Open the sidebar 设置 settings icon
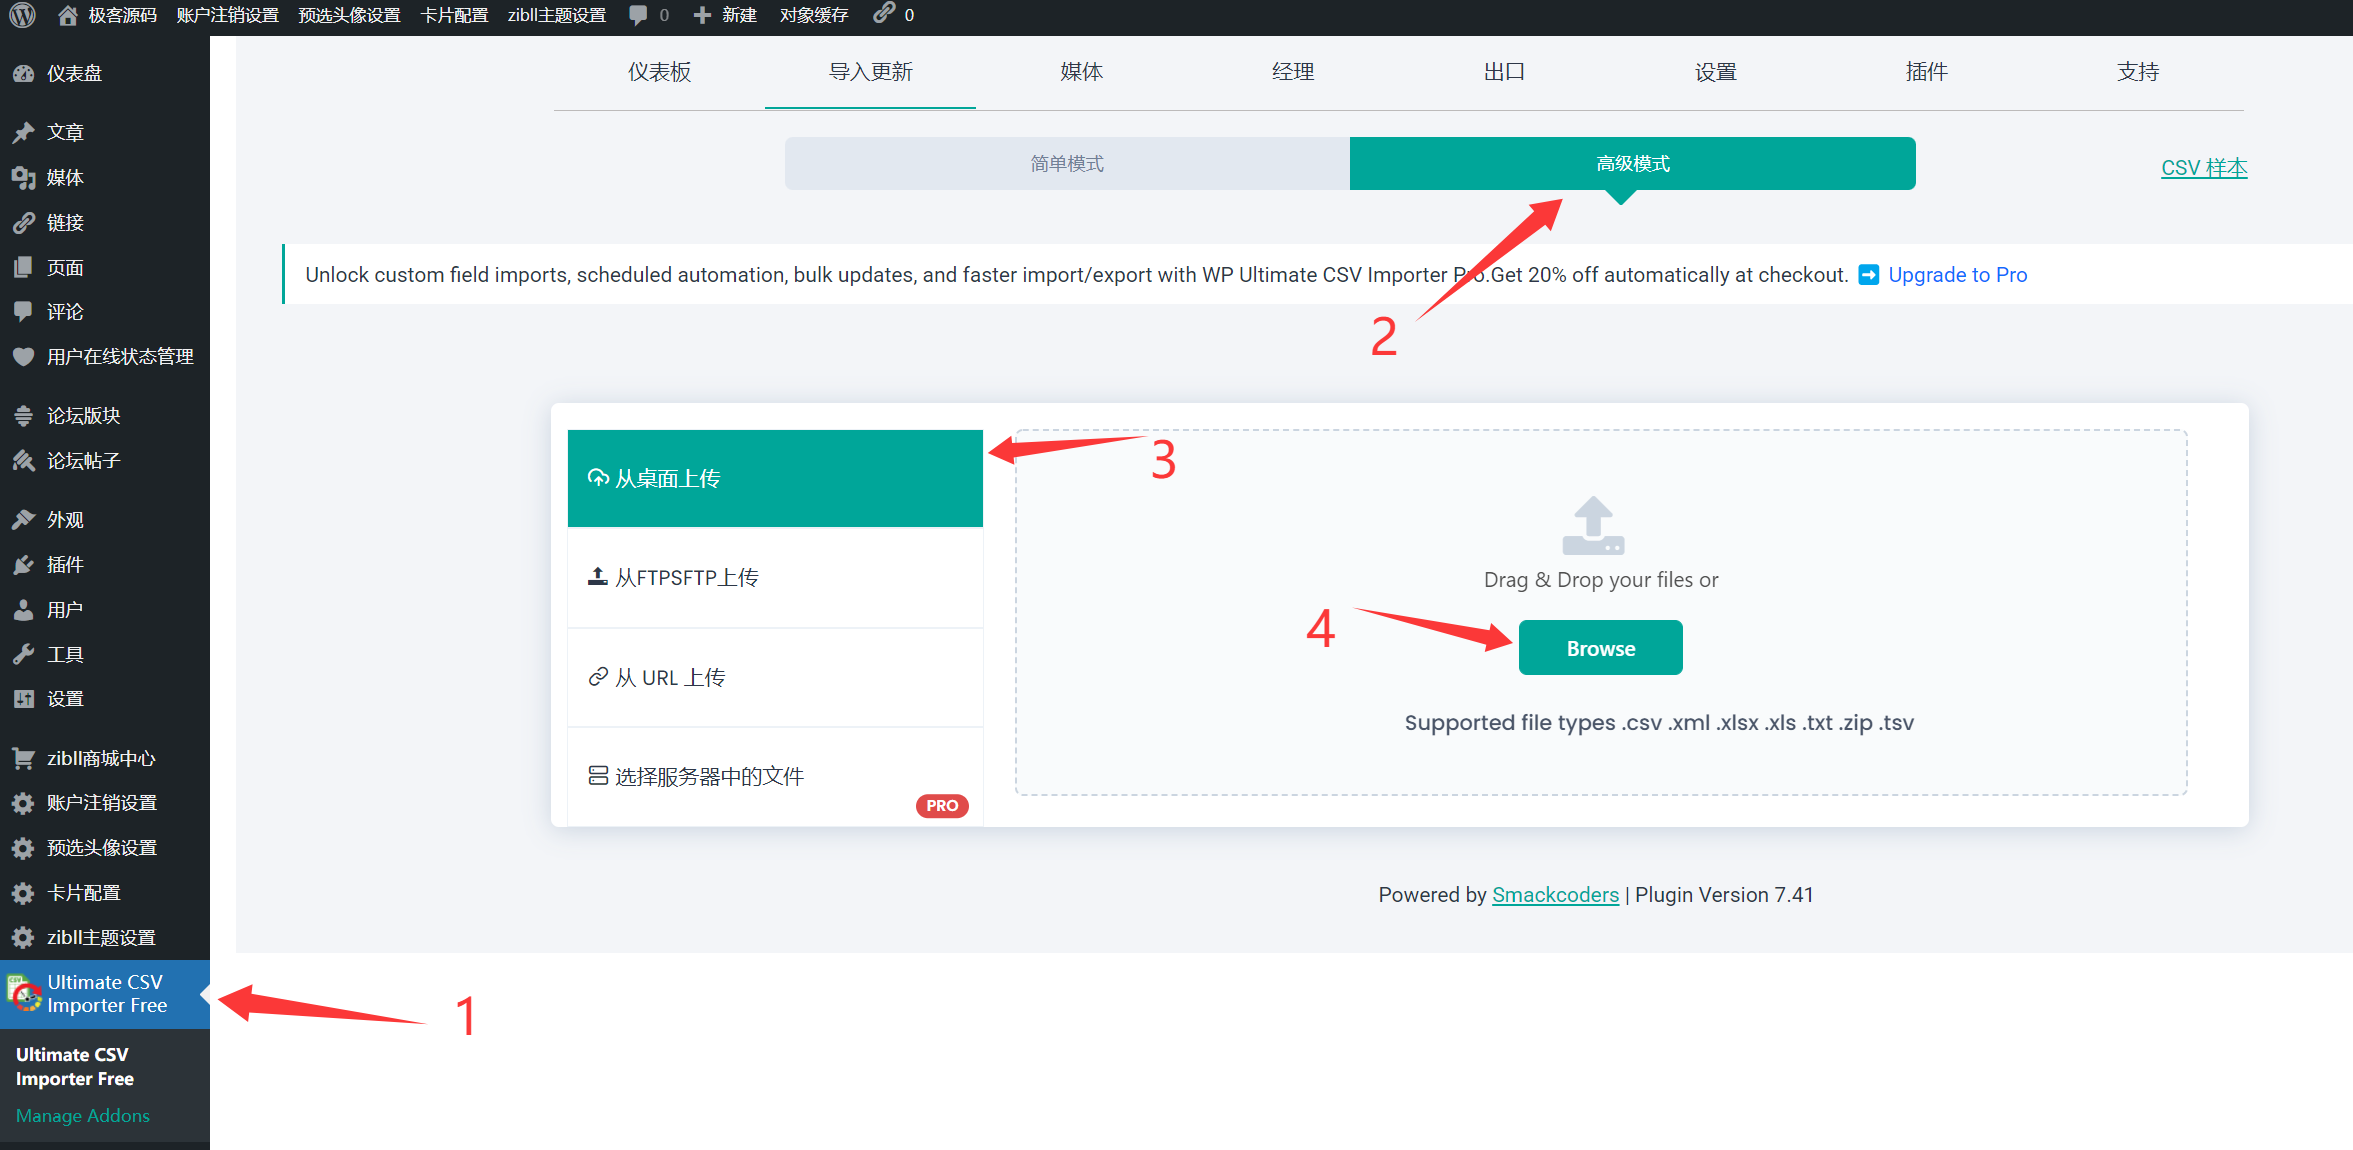 (x=23, y=698)
